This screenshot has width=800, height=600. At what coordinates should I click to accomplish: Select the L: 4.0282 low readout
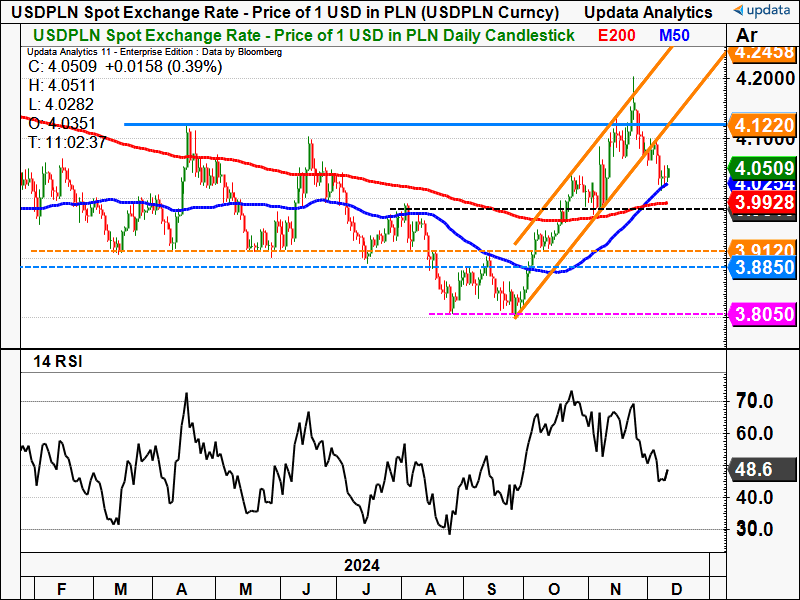(61, 104)
